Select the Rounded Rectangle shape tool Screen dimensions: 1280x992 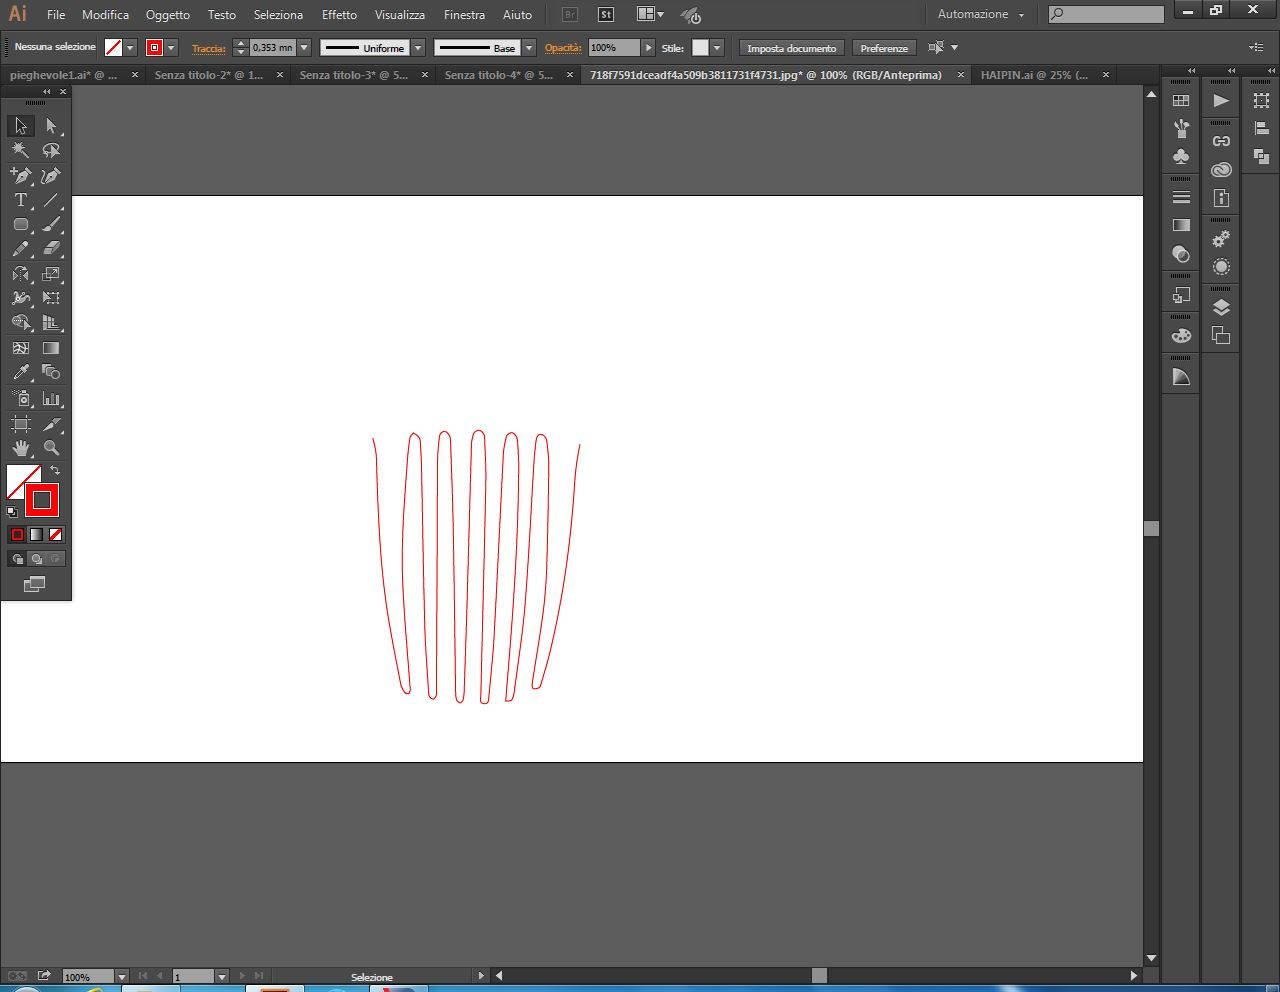pos(20,225)
